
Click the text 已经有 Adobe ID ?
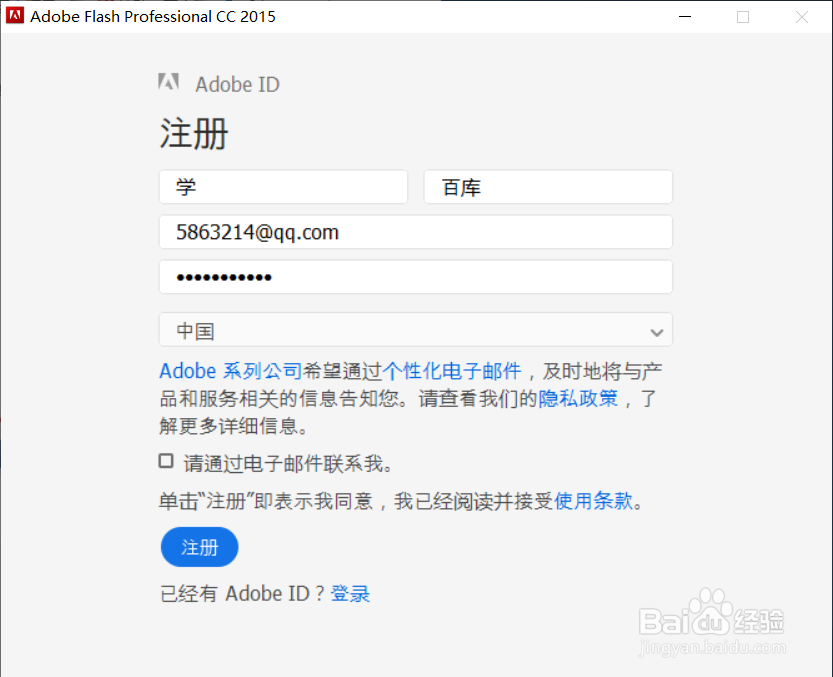coord(242,594)
